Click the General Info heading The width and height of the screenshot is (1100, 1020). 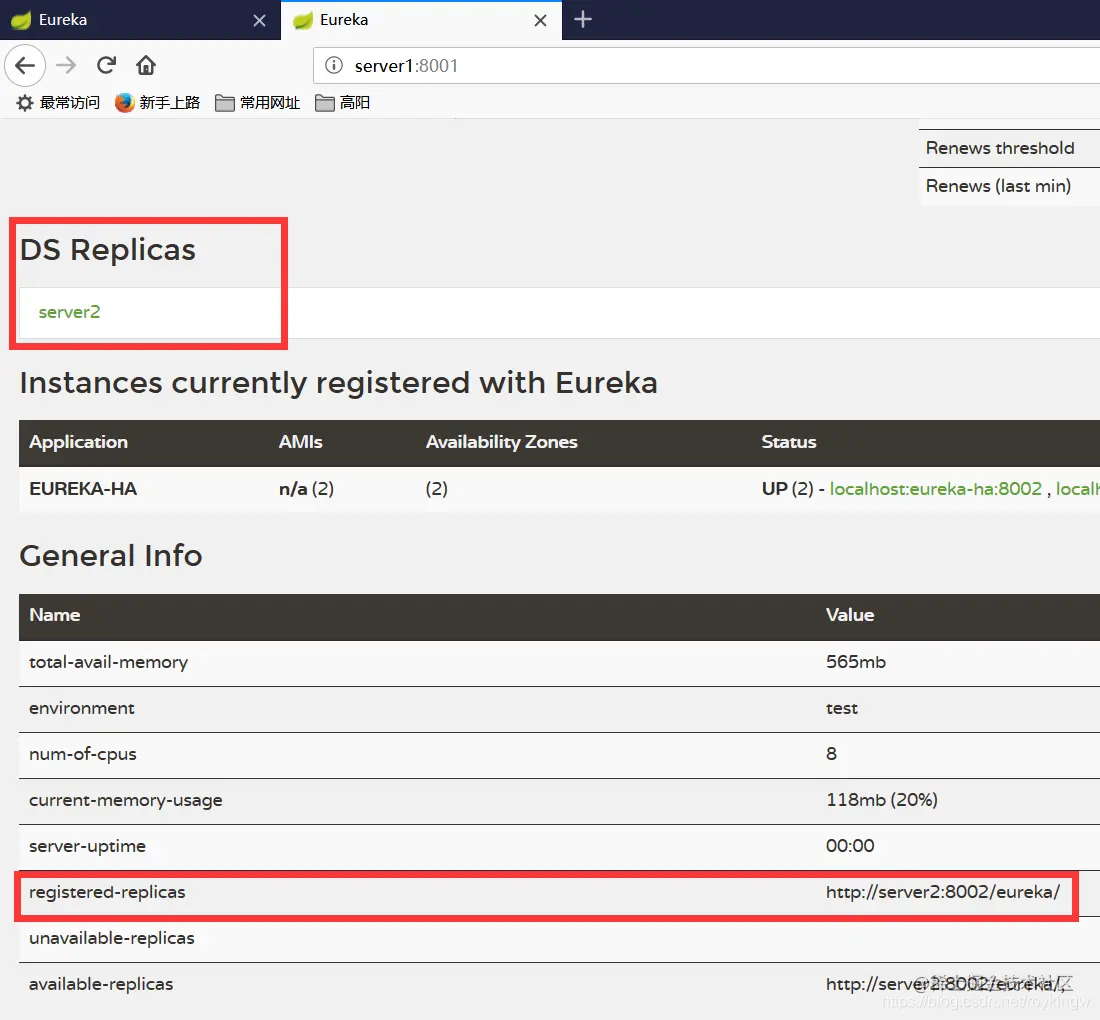111,556
